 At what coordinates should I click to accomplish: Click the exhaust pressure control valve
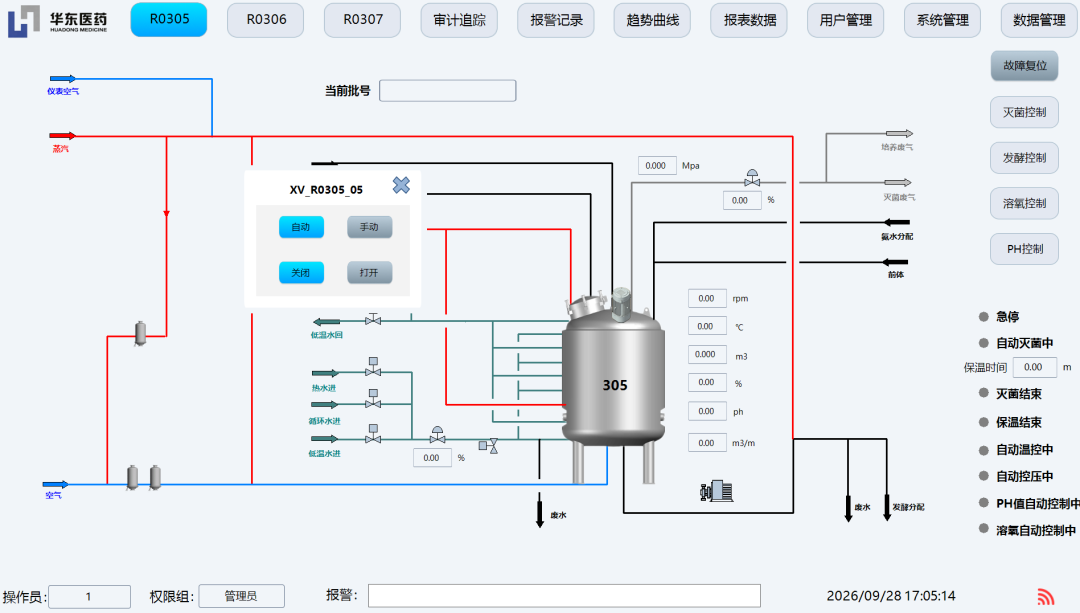[752, 178]
